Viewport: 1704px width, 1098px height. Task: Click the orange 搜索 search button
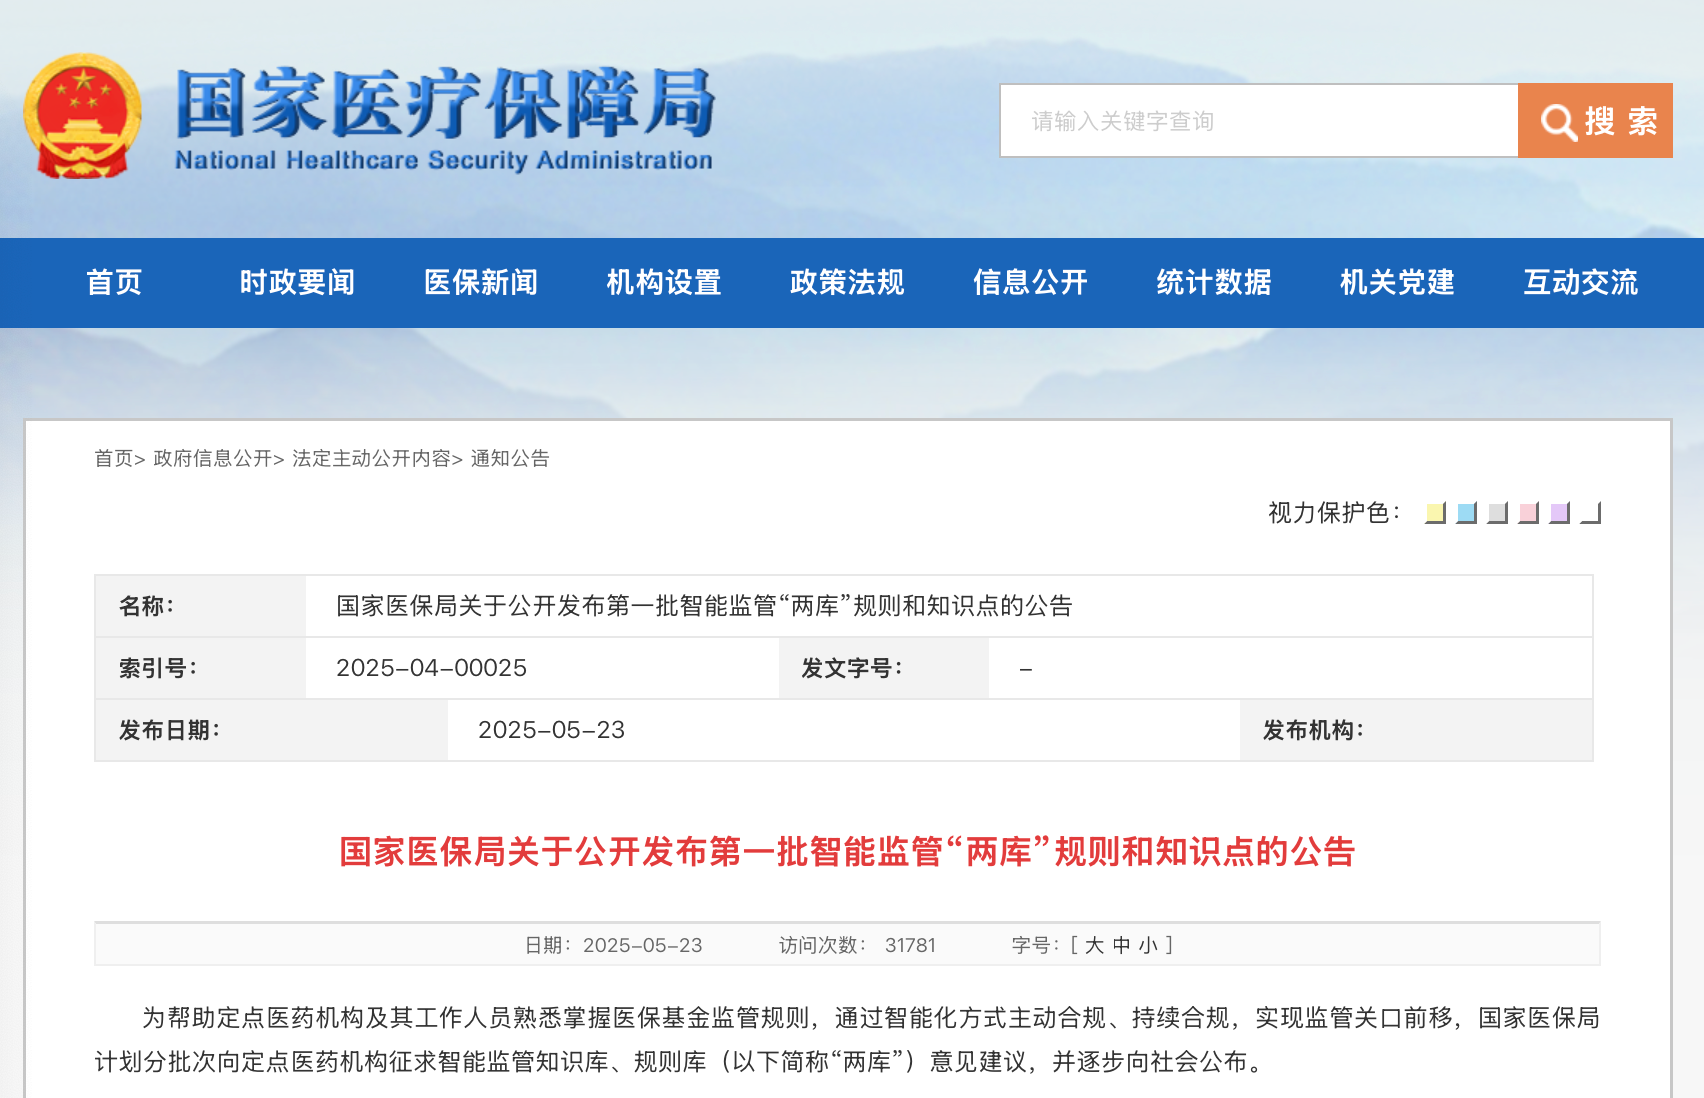(x=1595, y=120)
